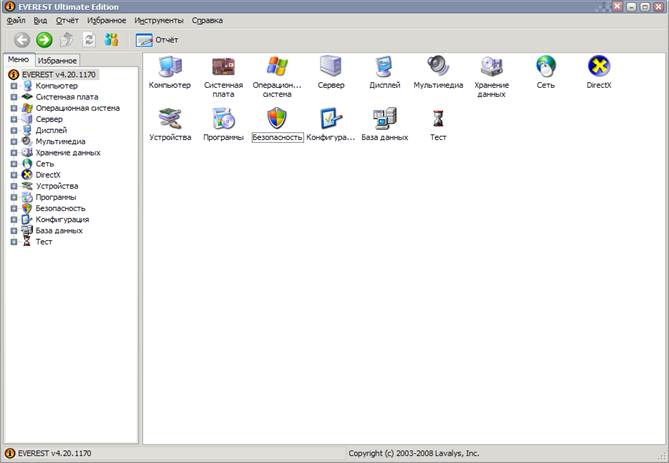Image resolution: width=669 pixels, height=463 pixels.
Task: Expand the Сервер tree node
Action: 14,119
